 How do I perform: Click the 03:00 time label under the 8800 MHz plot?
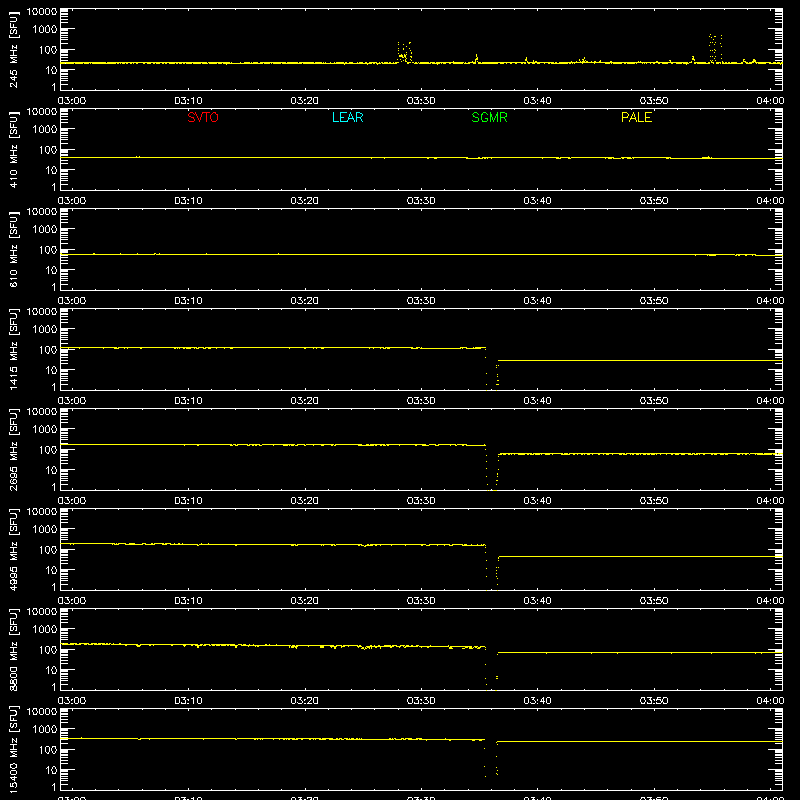(72, 701)
